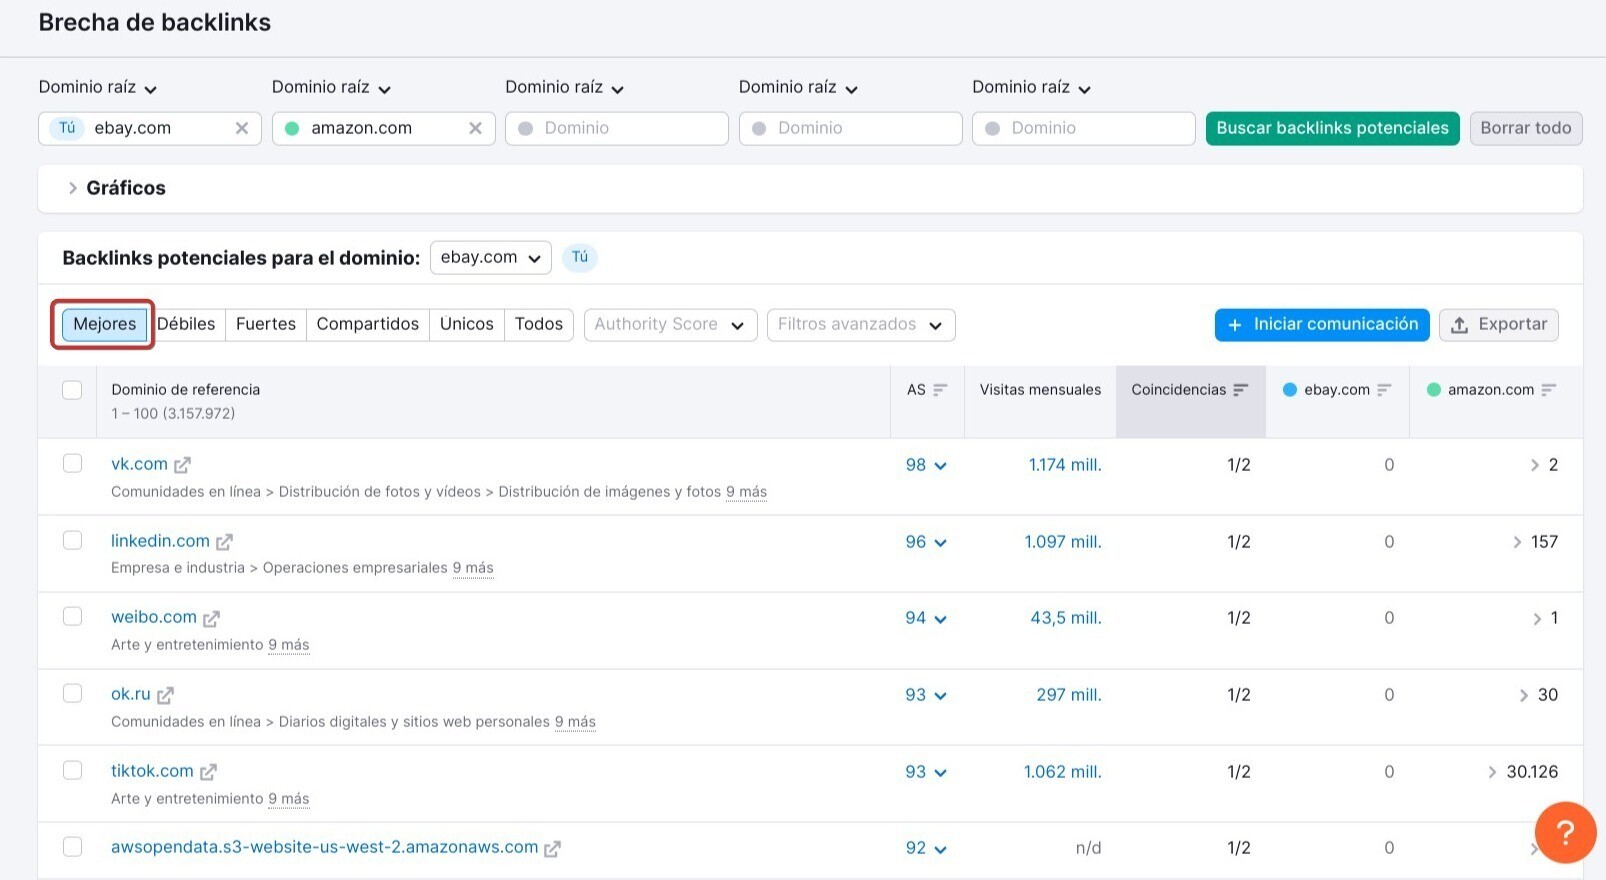Open vk.com external link icon
Image resolution: width=1606 pixels, height=880 pixels.
(182, 465)
